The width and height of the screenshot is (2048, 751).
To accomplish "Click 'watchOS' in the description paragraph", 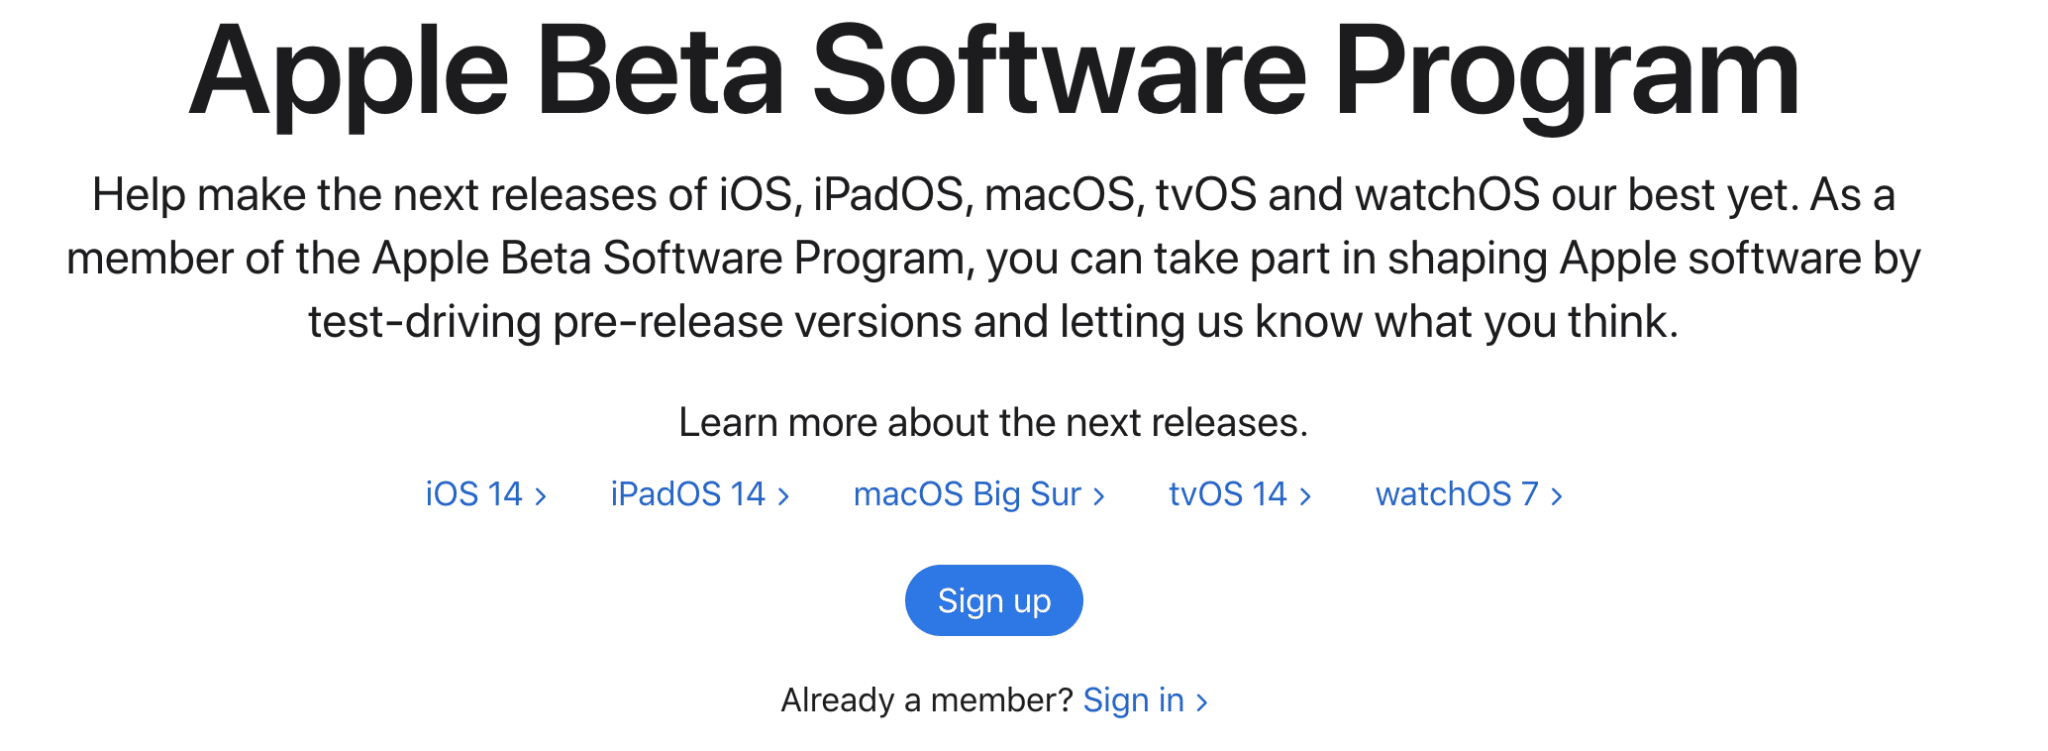I will tap(1446, 194).
